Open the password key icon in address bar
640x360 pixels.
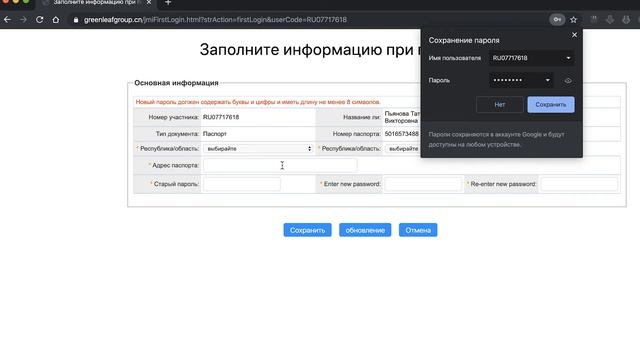coord(557,20)
